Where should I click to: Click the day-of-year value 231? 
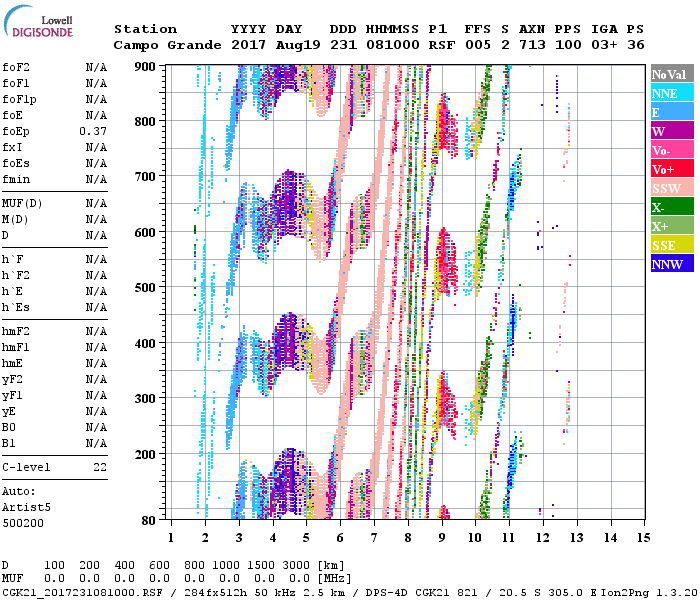[x=343, y=45]
